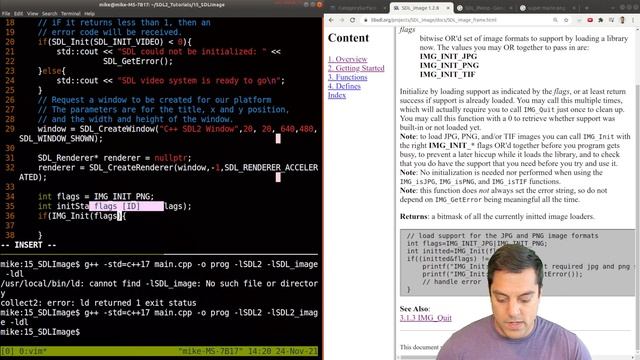Viewport: 640px width, 360px height.
Task: Click 'int flags=IMG_INIT_JPG' in example code
Action: (477, 243)
